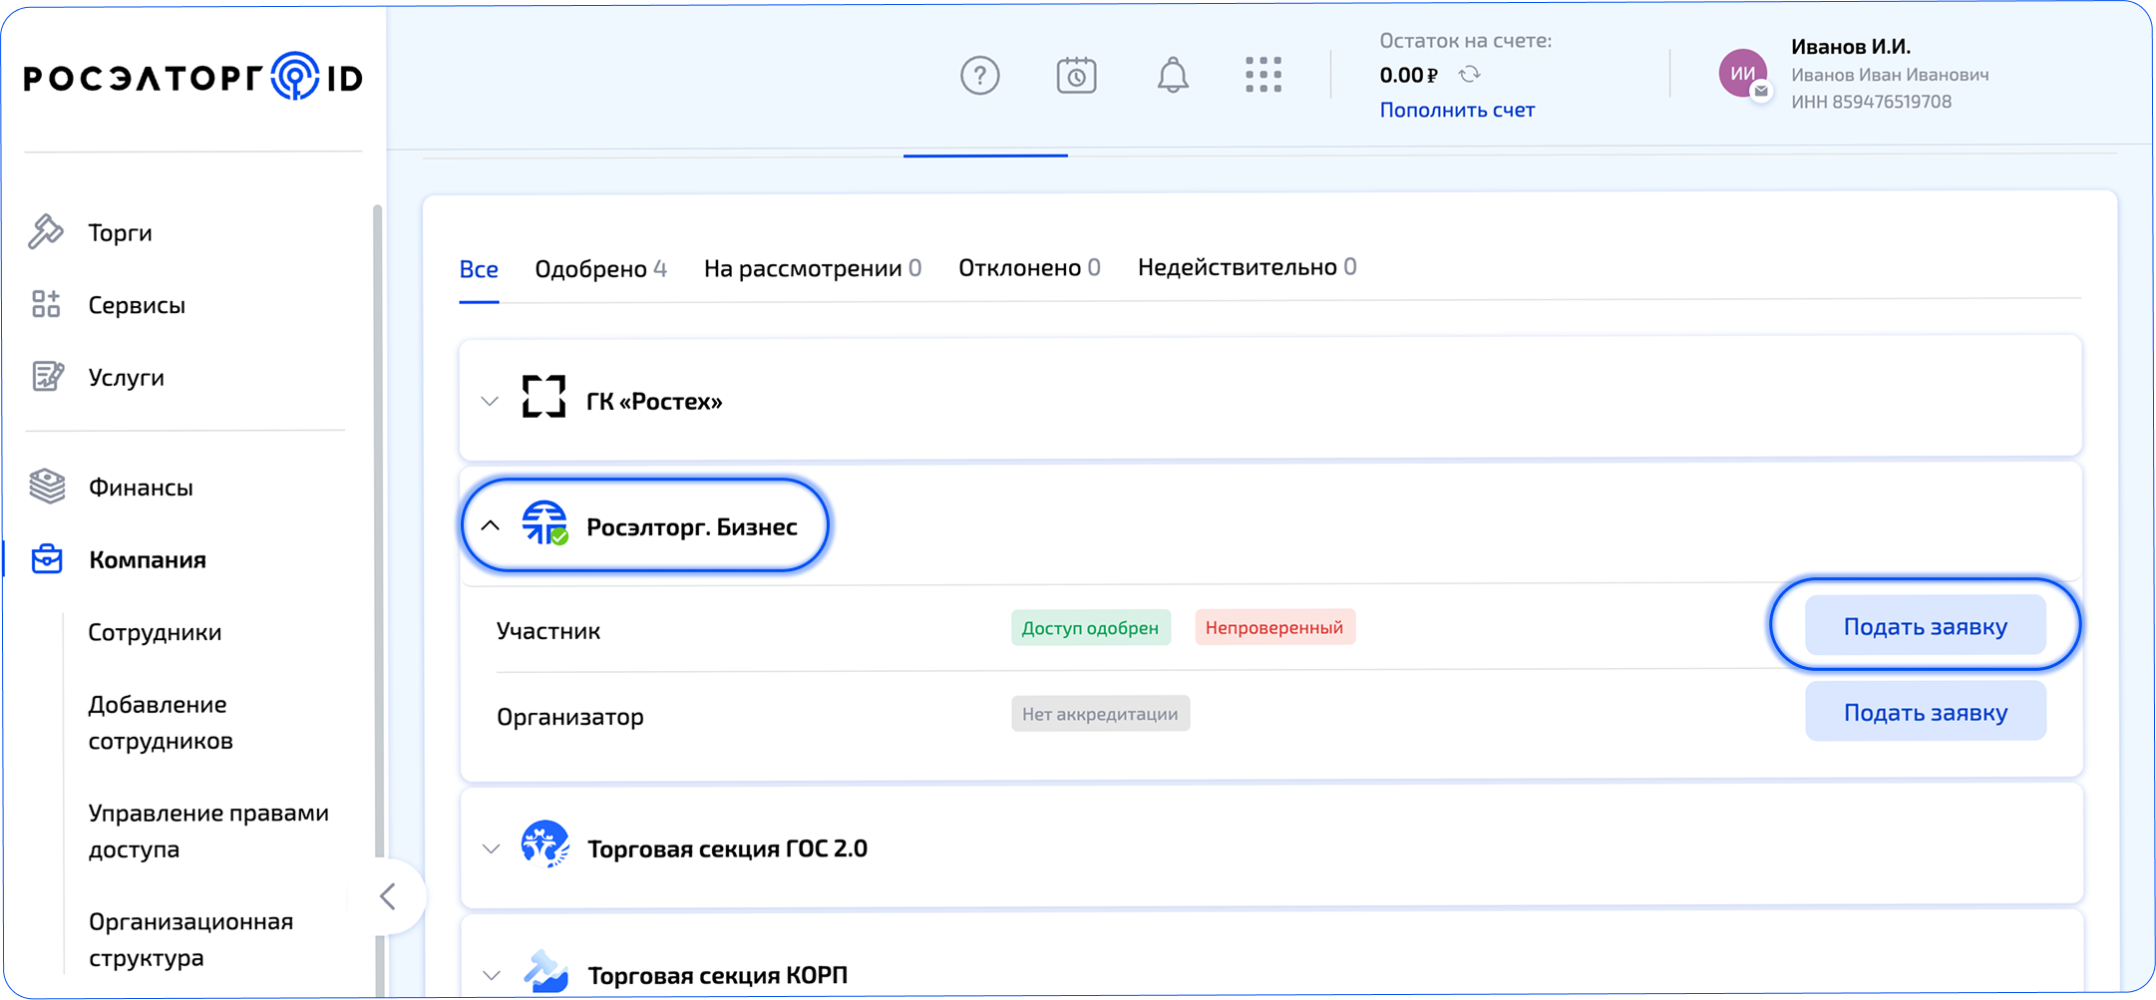The height and width of the screenshot is (1000, 2156).
Task: Expand the ГК «Ростех» section
Action: click(490, 401)
